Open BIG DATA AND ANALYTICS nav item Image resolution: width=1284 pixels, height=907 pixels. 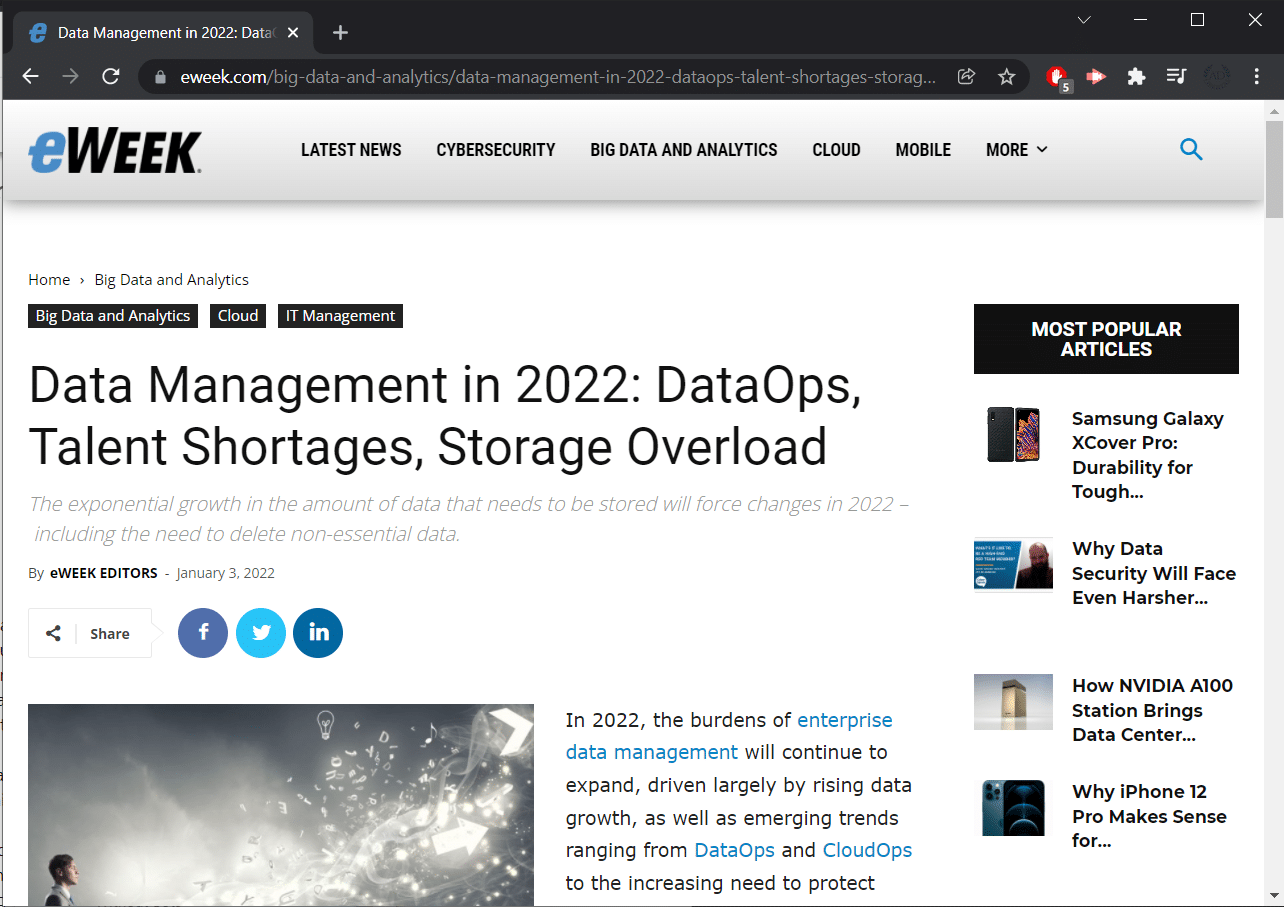pos(684,150)
